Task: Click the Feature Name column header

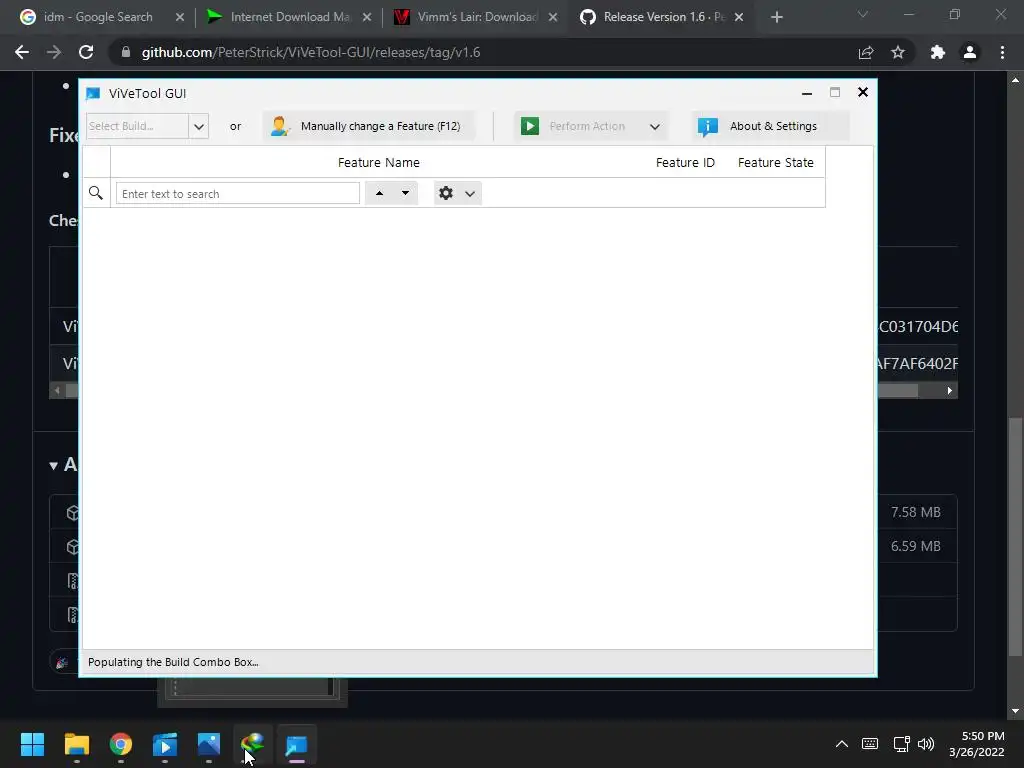Action: (x=379, y=163)
